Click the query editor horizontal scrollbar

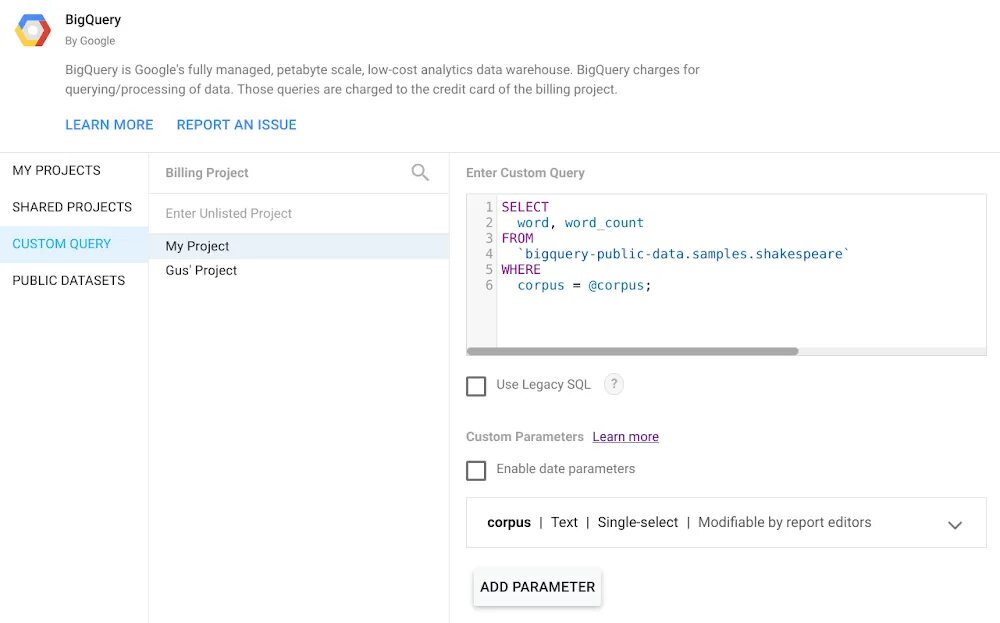click(x=633, y=352)
